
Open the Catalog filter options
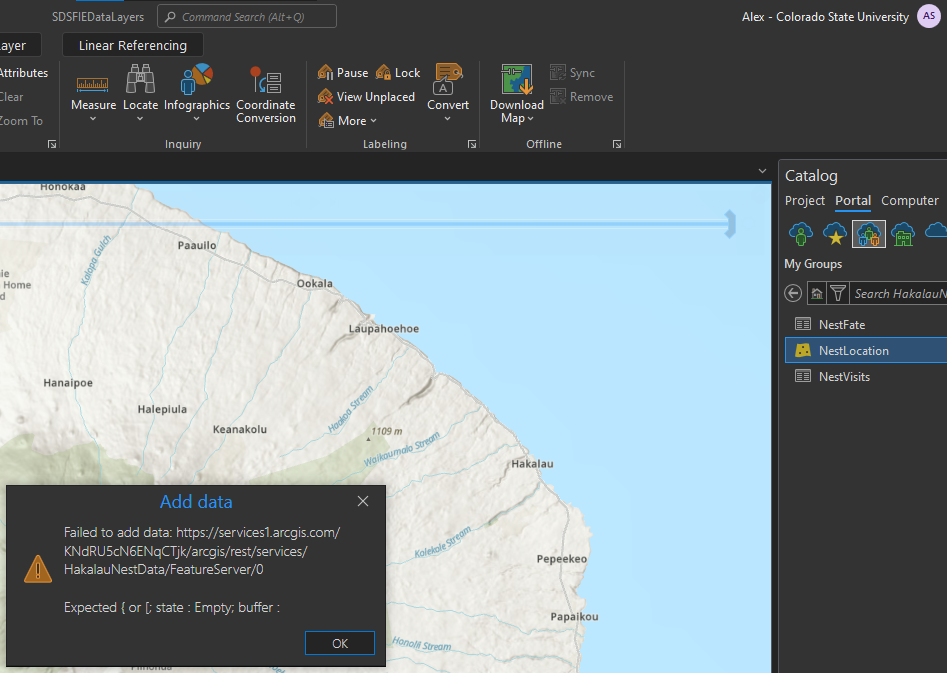pyautogui.click(x=838, y=294)
